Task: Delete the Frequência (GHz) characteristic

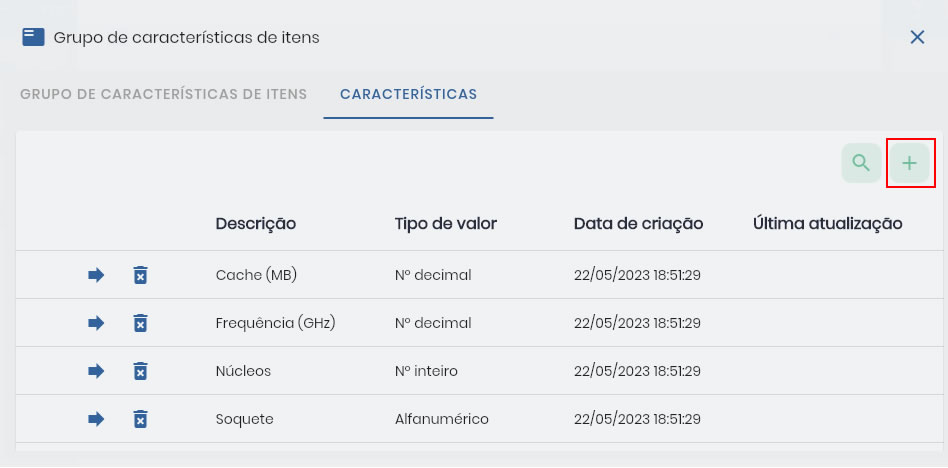Action: pos(140,323)
